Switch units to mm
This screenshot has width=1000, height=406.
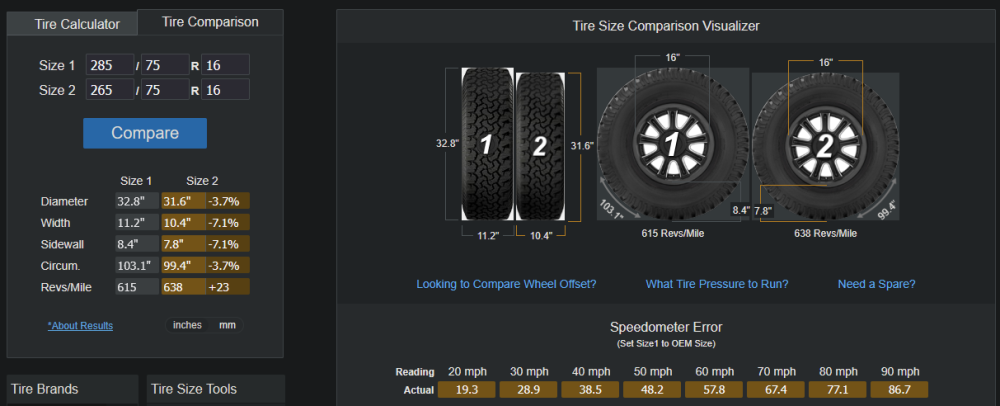pyautogui.click(x=227, y=325)
